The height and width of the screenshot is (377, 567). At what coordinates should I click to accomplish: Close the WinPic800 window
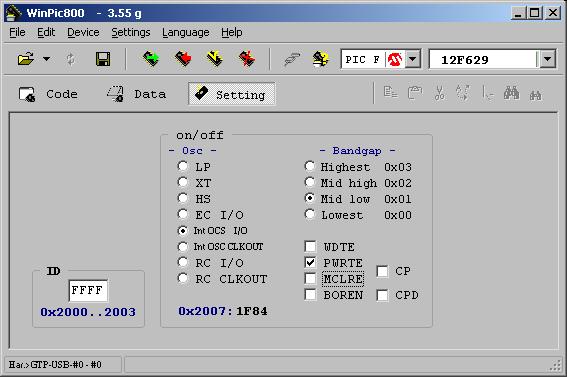coord(553,13)
